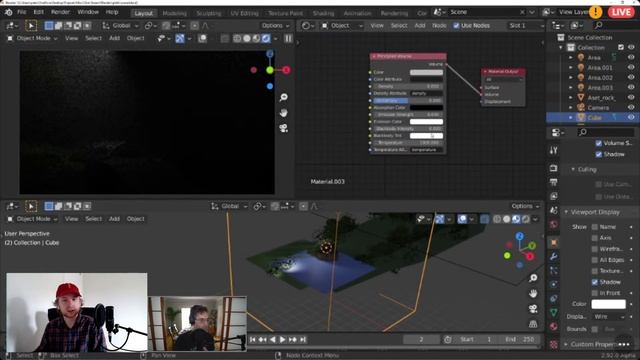Hide the Area light in outliner
The height and width of the screenshot is (360, 640).
tap(631, 58)
